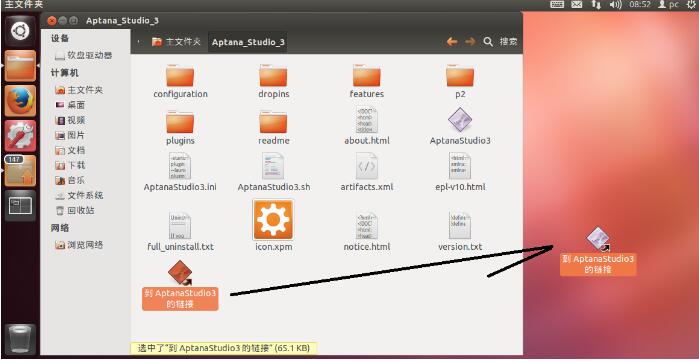The height and width of the screenshot is (363, 699).
Task: Open the 主文件夹 breadcrumb in path bar
Action: click(176, 42)
